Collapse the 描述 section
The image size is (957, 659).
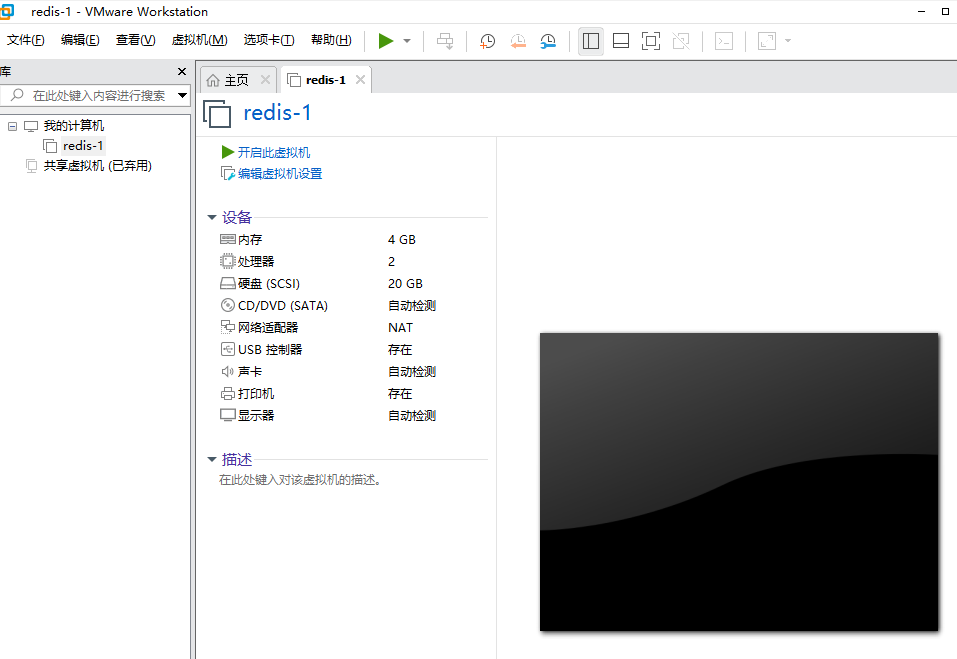pos(212,459)
